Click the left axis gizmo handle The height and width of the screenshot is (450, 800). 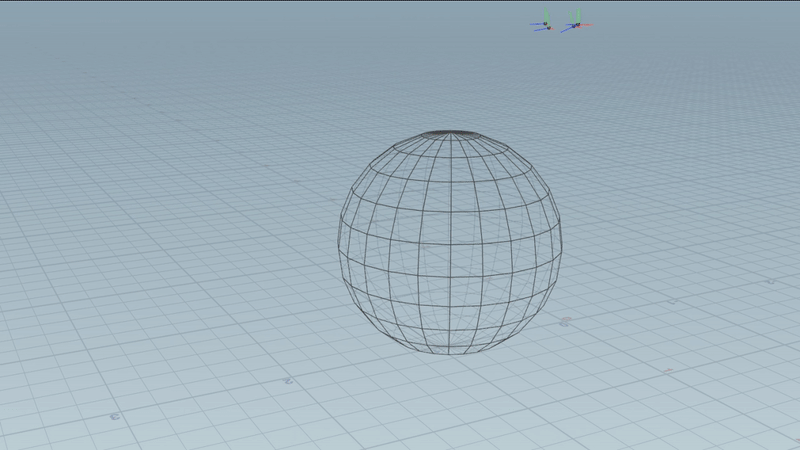[x=544, y=21]
